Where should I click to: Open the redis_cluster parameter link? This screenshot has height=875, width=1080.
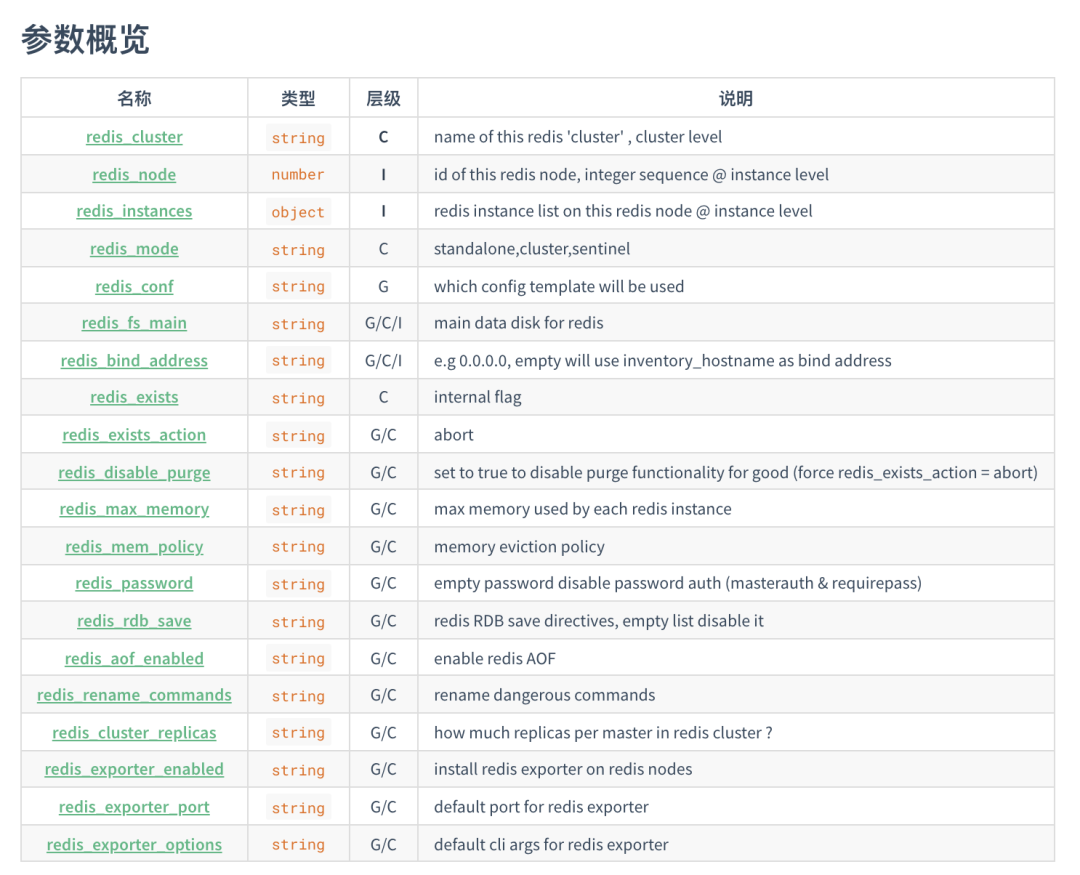coord(134,137)
